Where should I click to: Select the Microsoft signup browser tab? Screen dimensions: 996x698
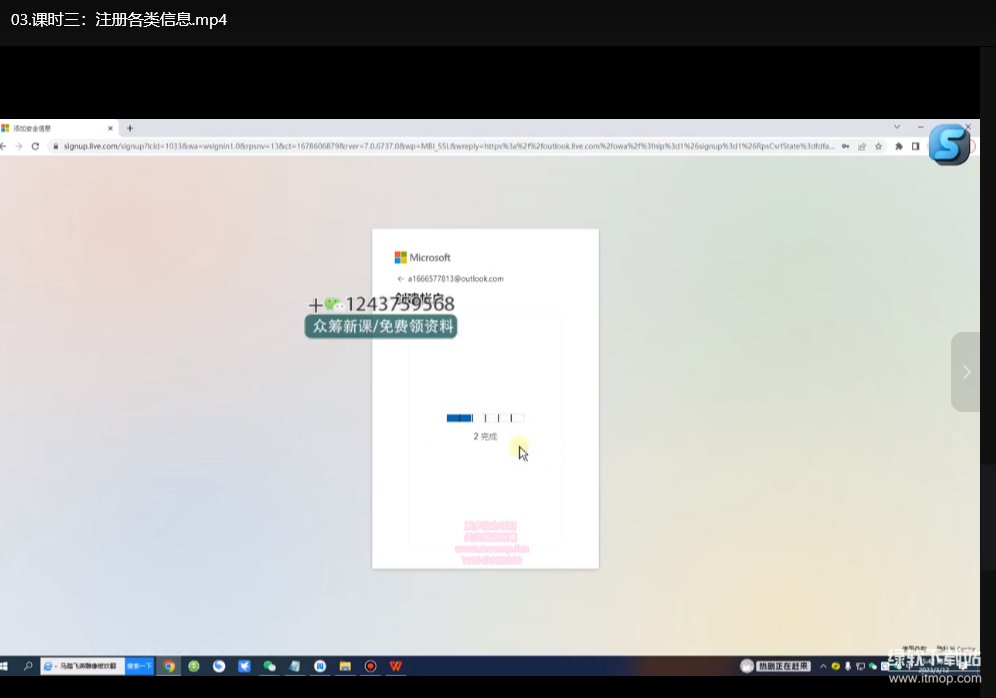[x=55, y=128]
